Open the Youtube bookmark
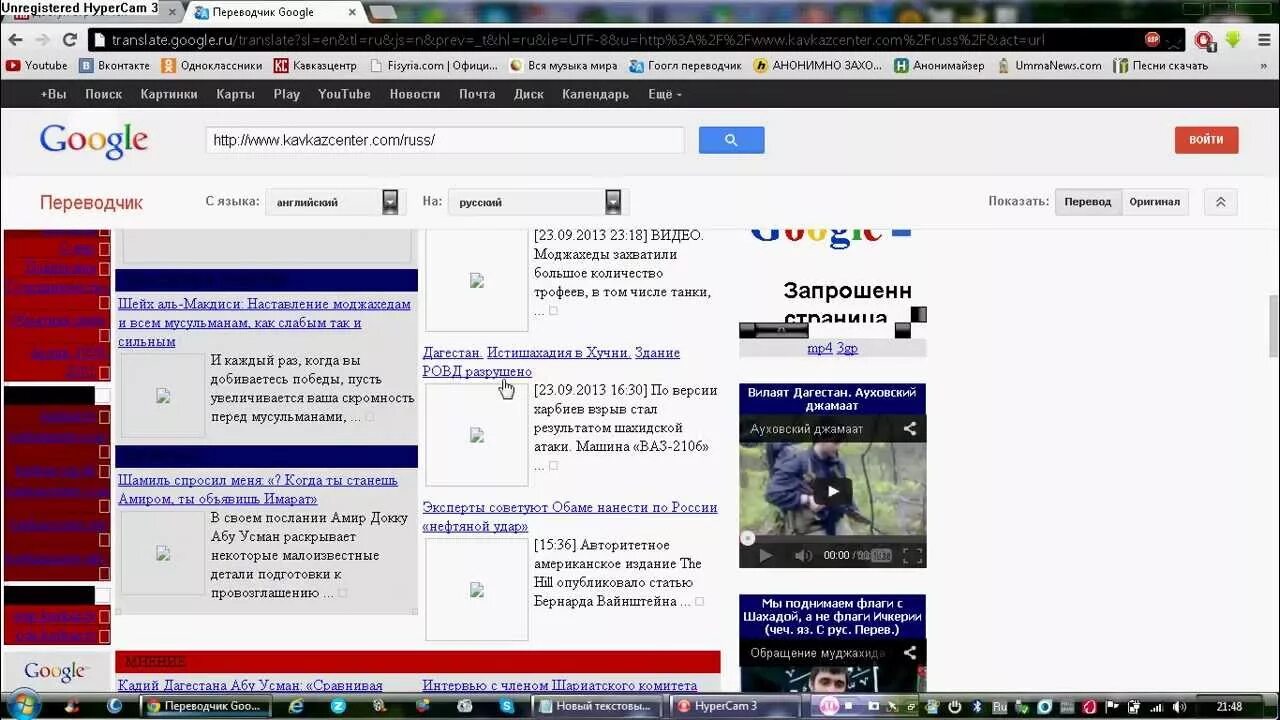 37,66
